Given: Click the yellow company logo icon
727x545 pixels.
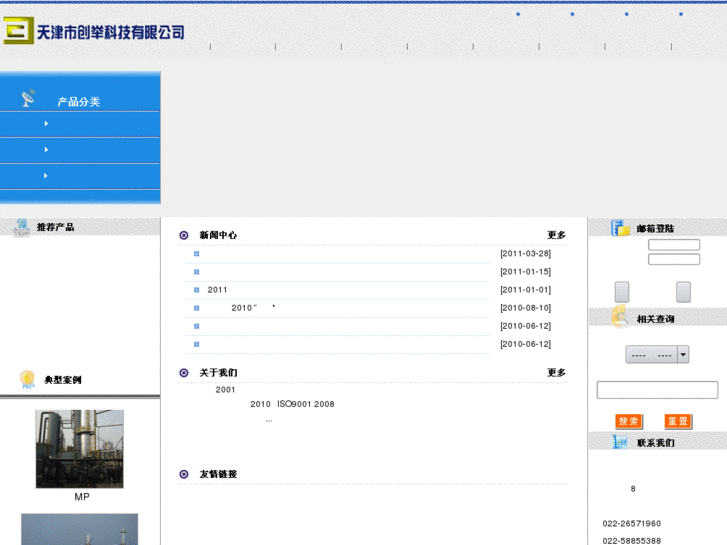Looking at the screenshot, I should click(x=19, y=30).
